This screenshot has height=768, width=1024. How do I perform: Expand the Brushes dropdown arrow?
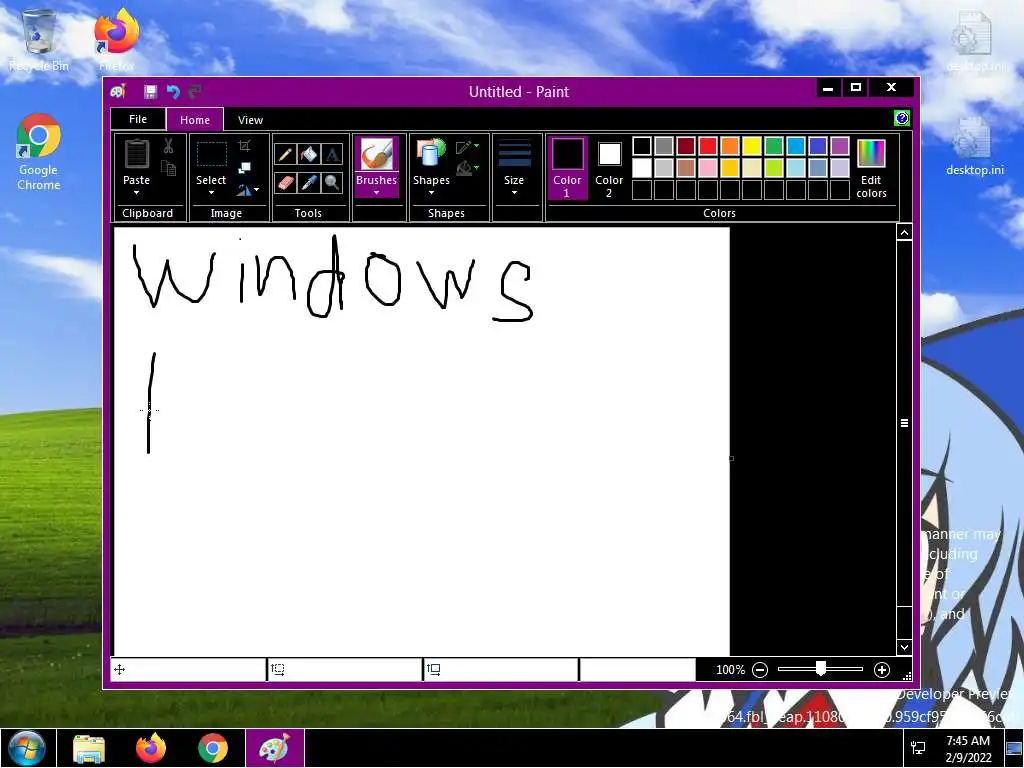point(376,193)
